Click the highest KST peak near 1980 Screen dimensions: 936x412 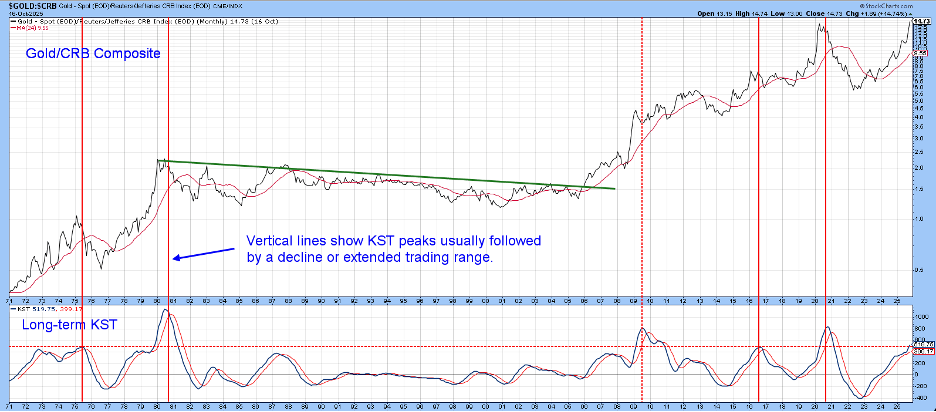coord(167,313)
